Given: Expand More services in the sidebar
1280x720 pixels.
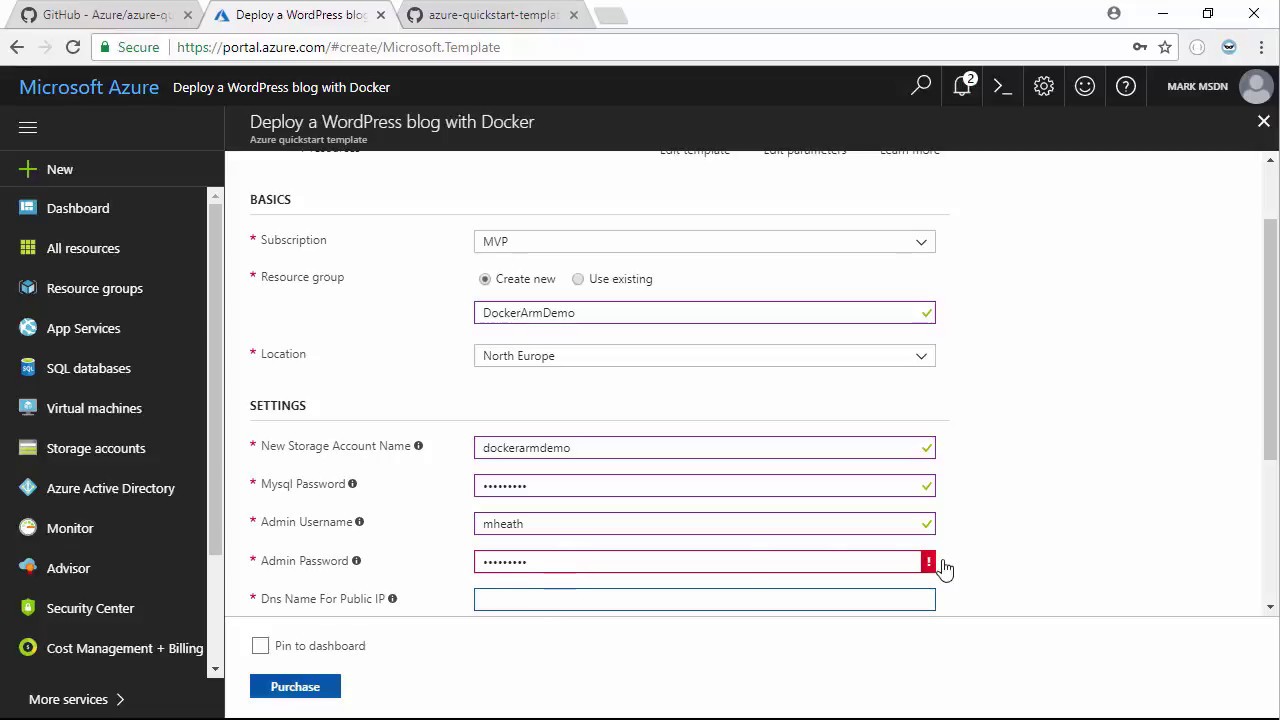Looking at the screenshot, I should click(77, 699).
